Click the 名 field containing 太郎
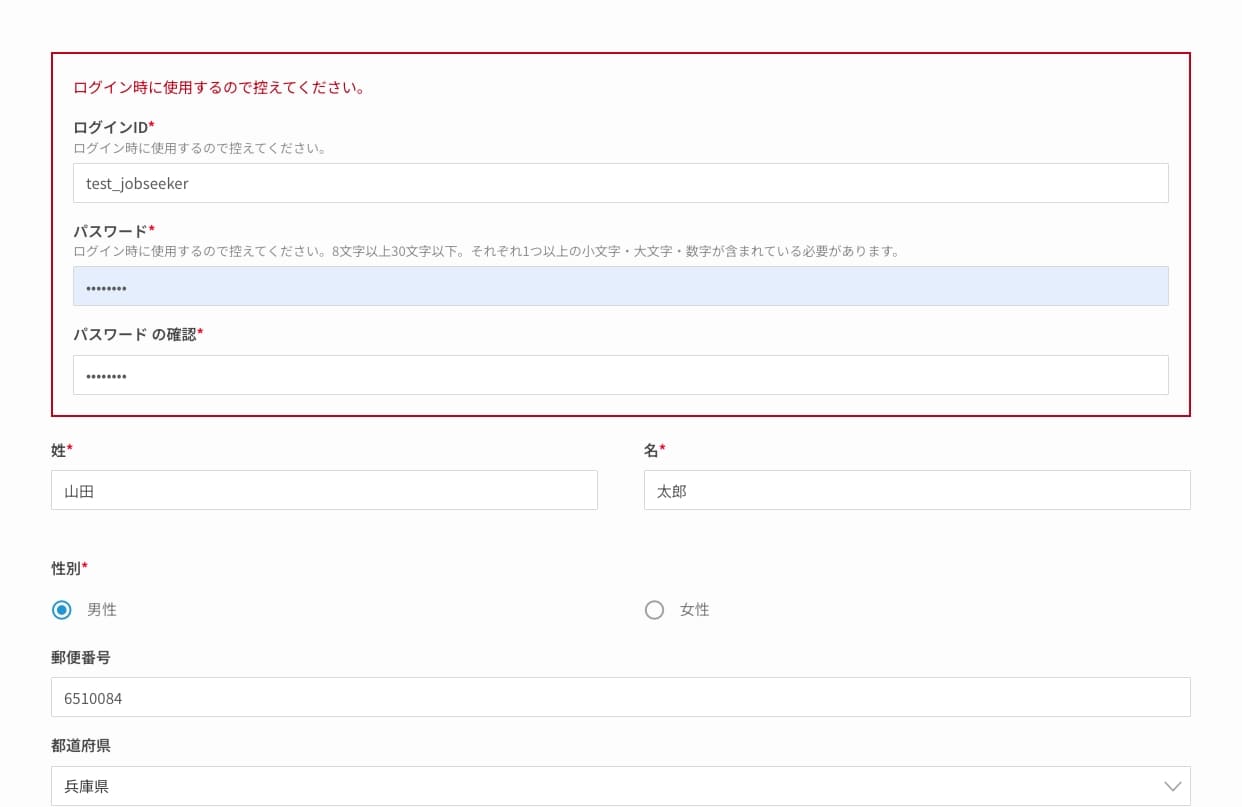 click(916, 490)
